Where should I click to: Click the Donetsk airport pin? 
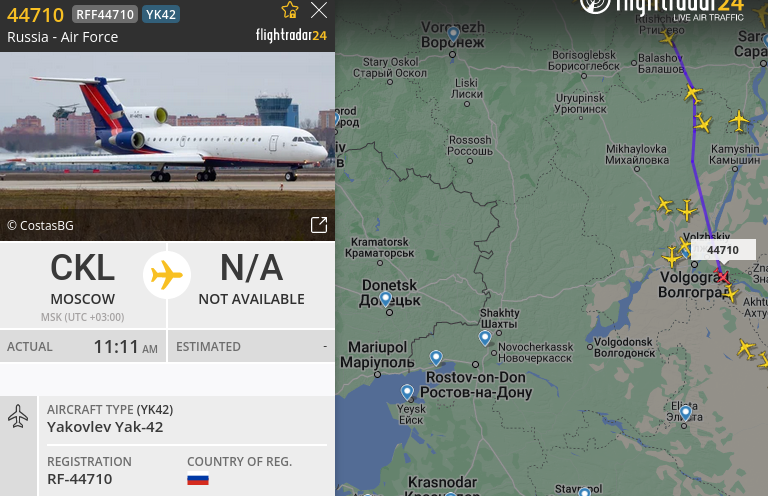[385, 298]
